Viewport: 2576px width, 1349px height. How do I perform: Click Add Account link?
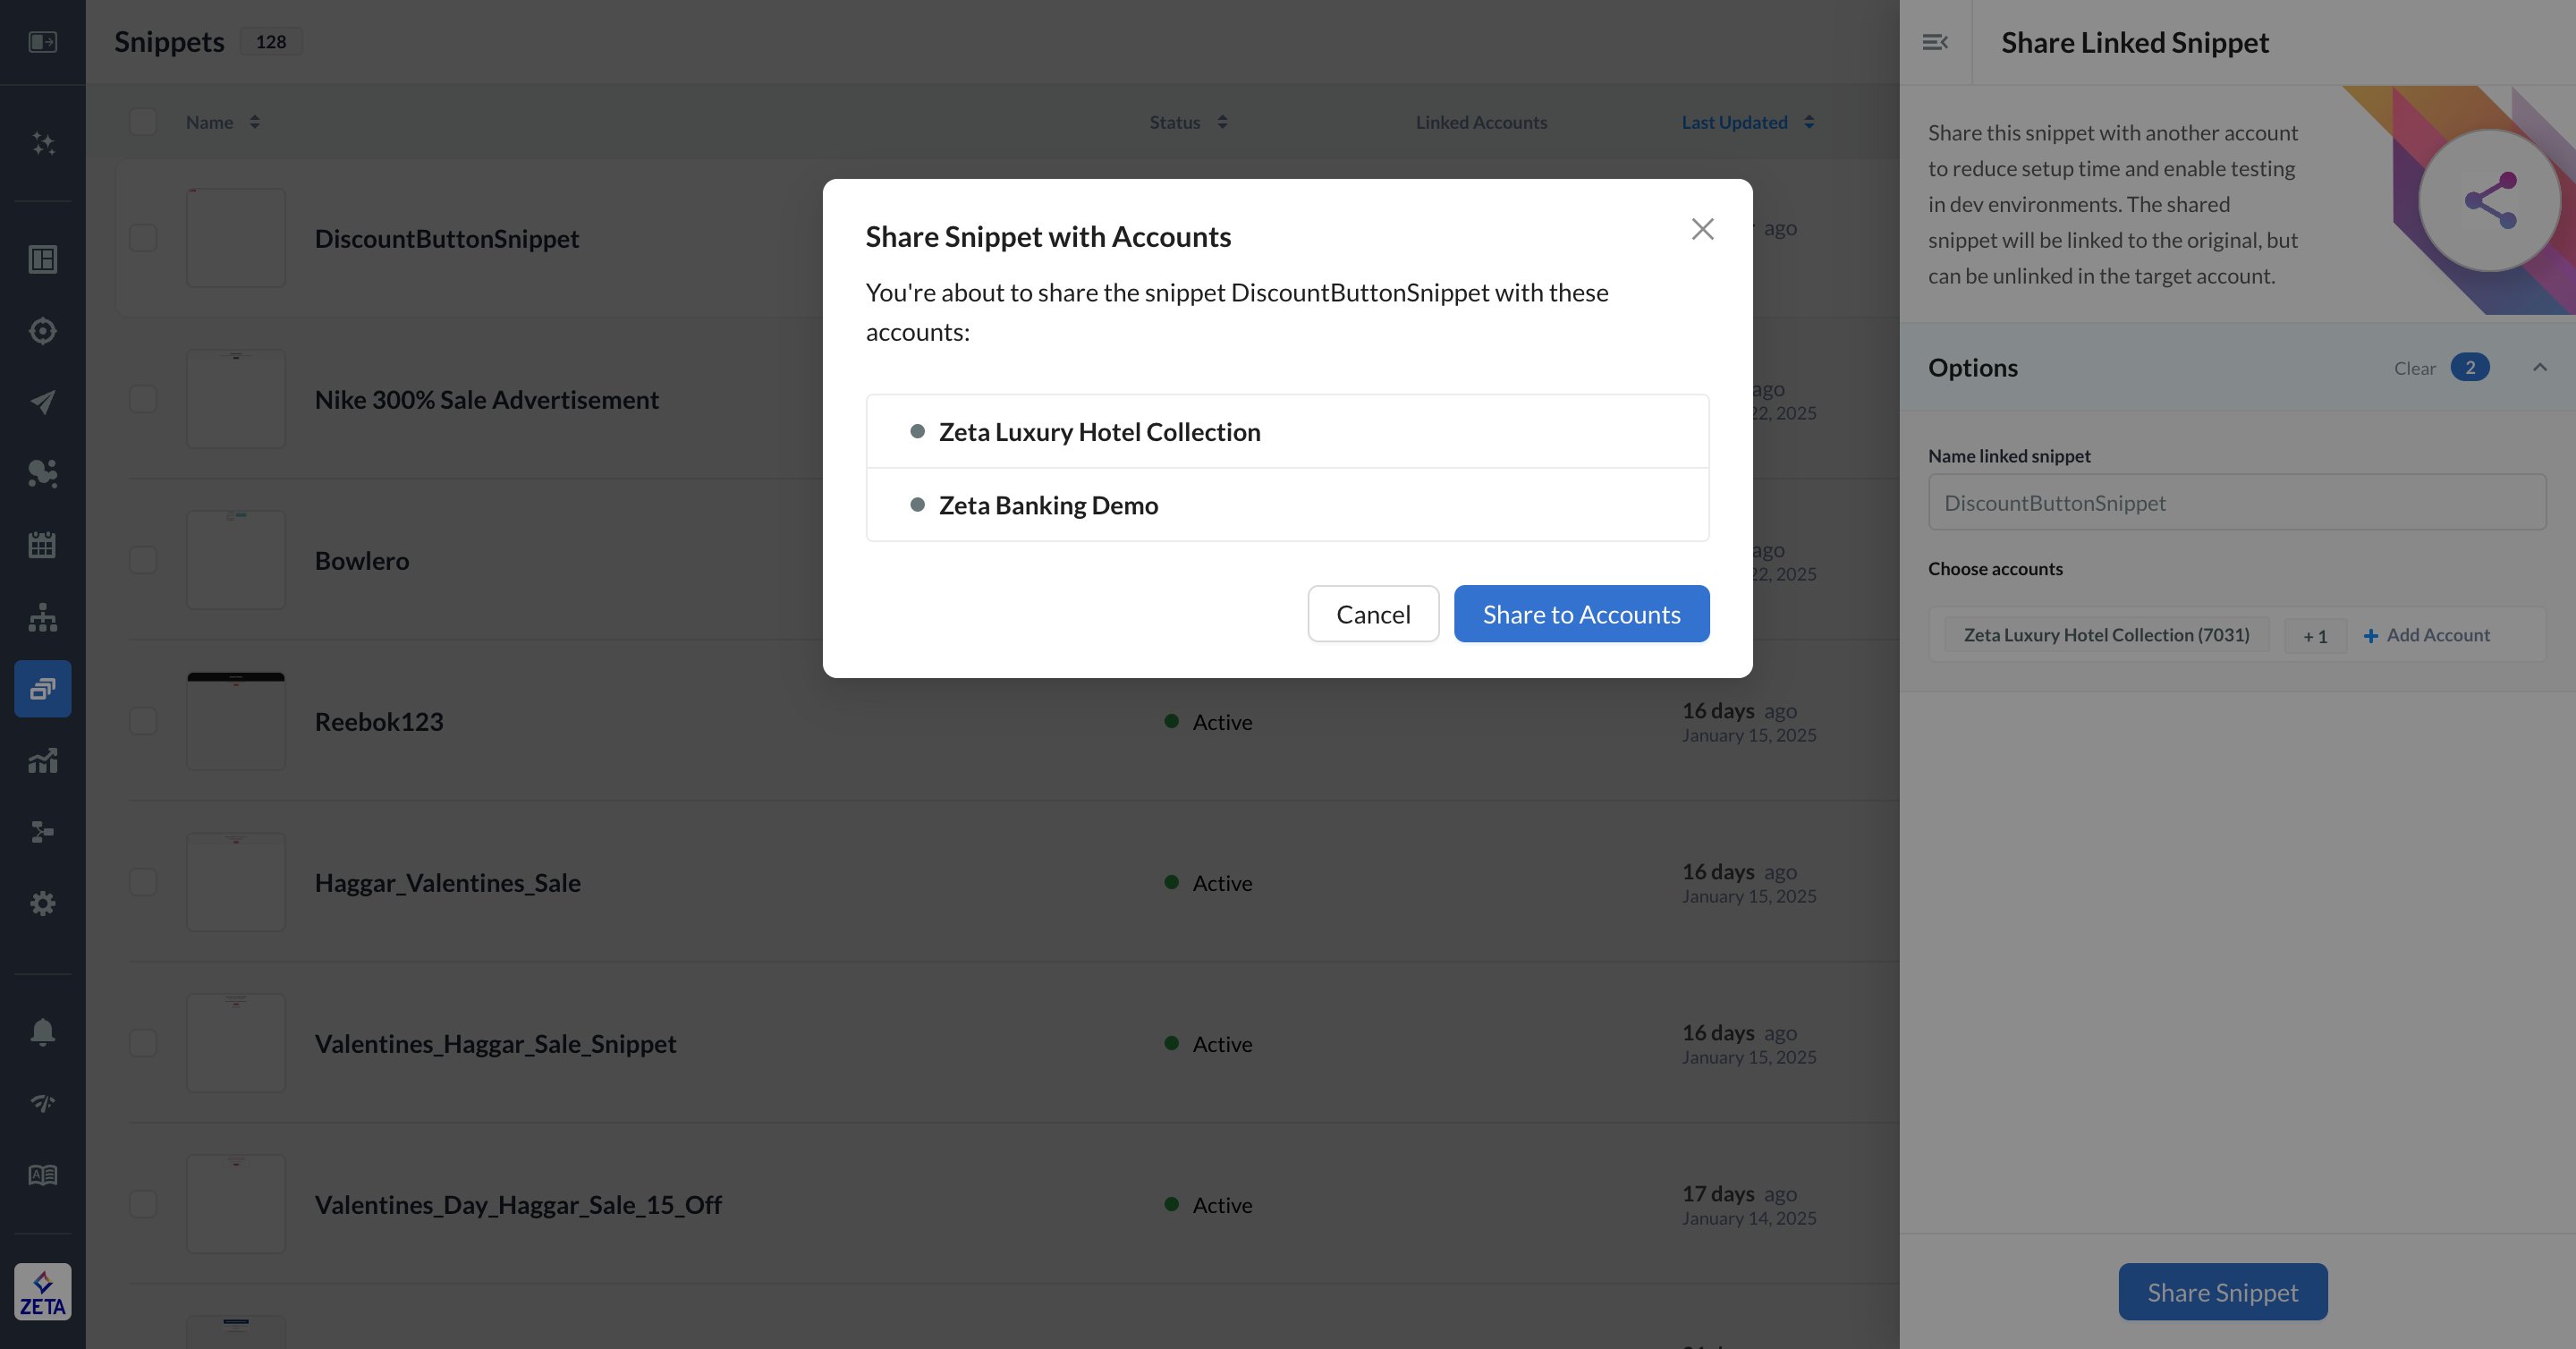coord(2426,635)
